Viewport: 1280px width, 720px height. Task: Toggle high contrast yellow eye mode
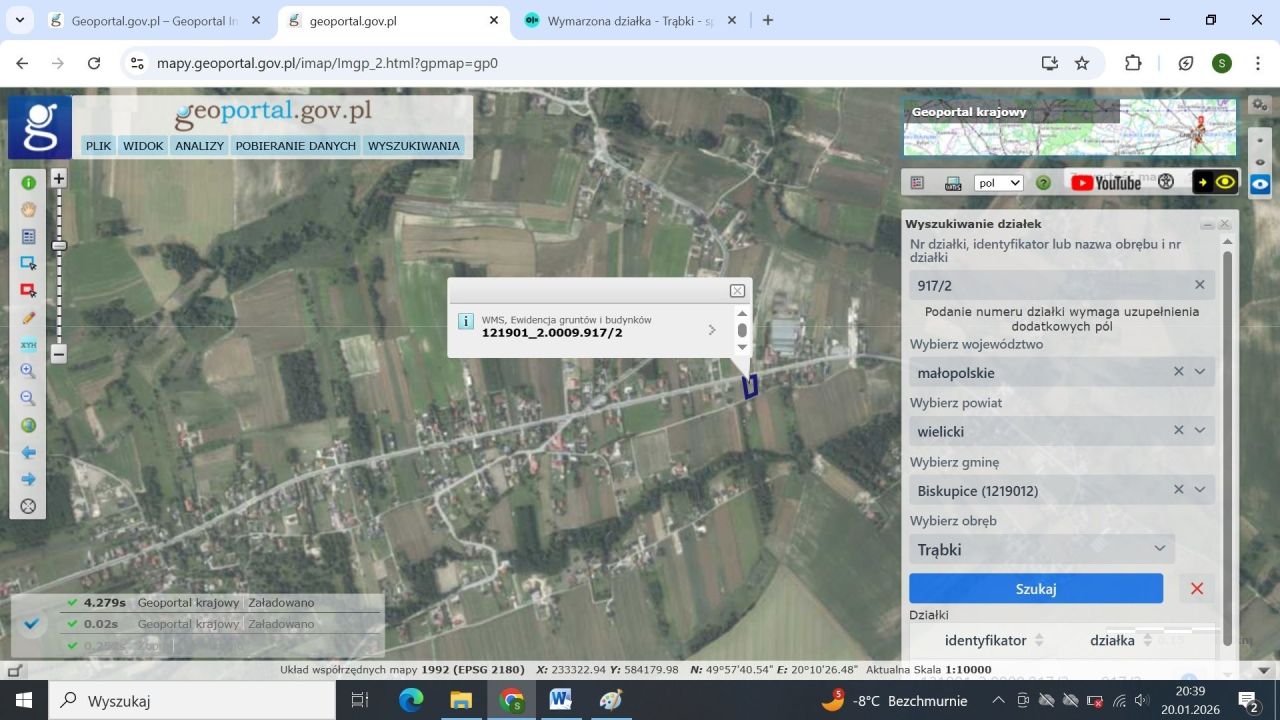click(x=1215, y=182)
